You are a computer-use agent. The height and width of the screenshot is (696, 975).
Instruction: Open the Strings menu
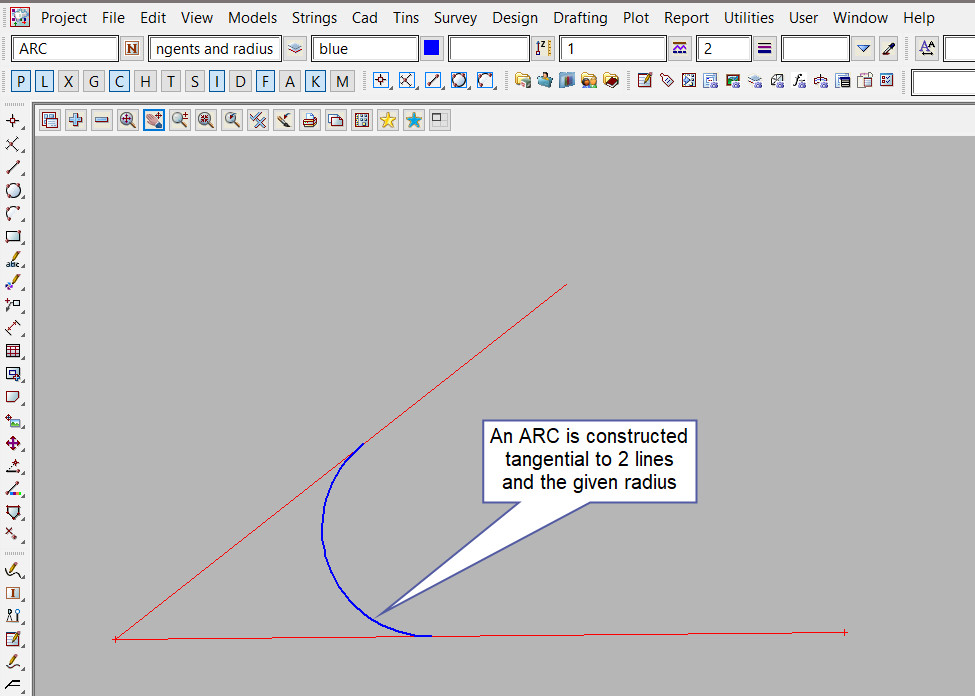314,18
